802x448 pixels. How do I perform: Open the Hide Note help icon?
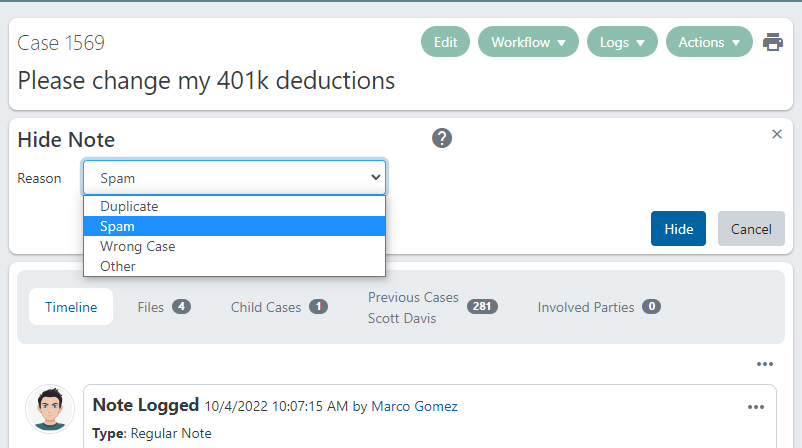[x=442, y=138]
